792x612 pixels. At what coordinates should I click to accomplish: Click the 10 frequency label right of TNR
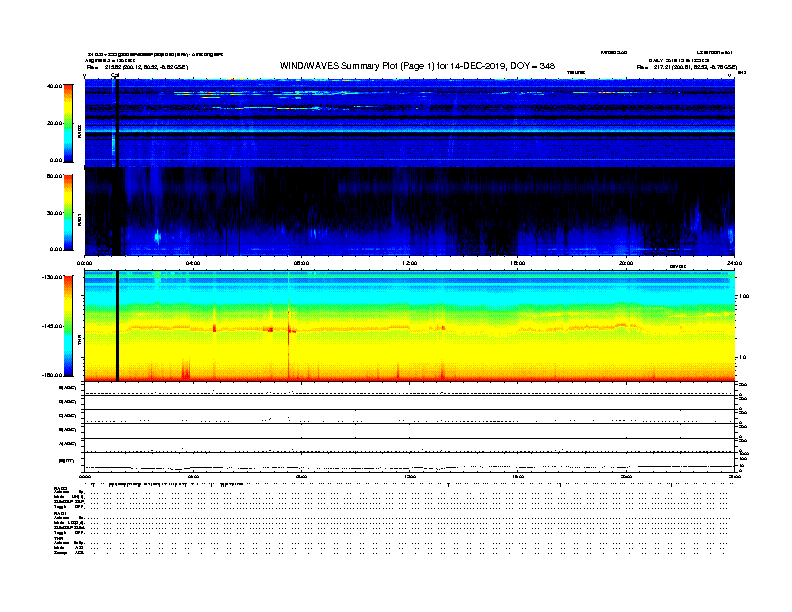pyautogui.click(x=742, y=358)
